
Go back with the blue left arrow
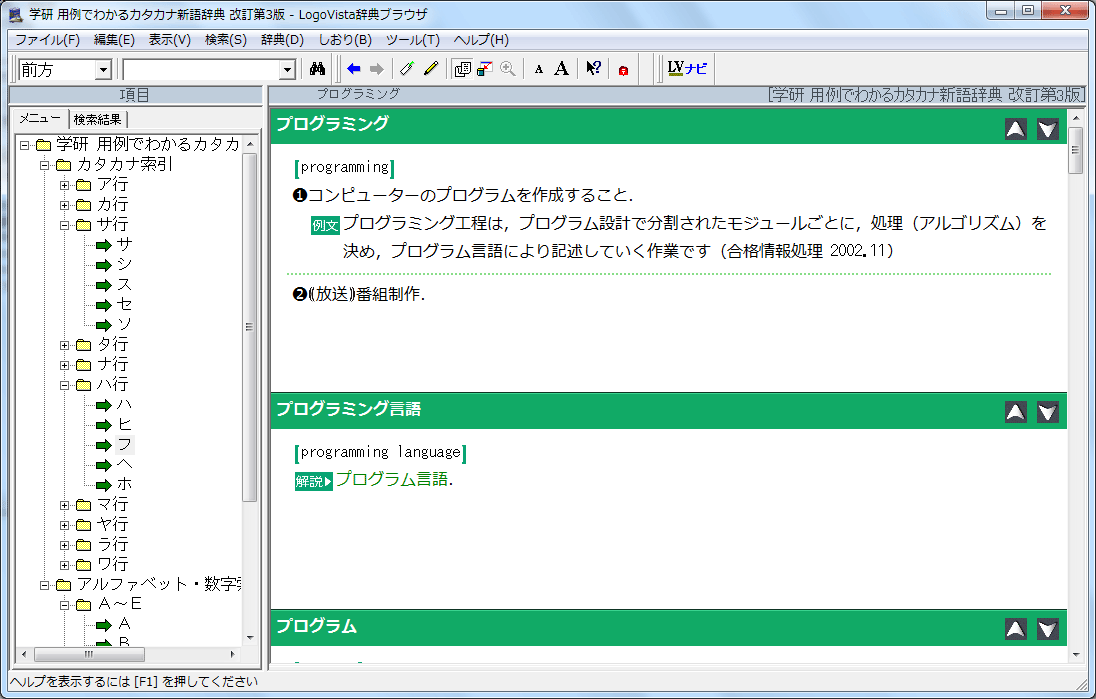pos(353,69)
